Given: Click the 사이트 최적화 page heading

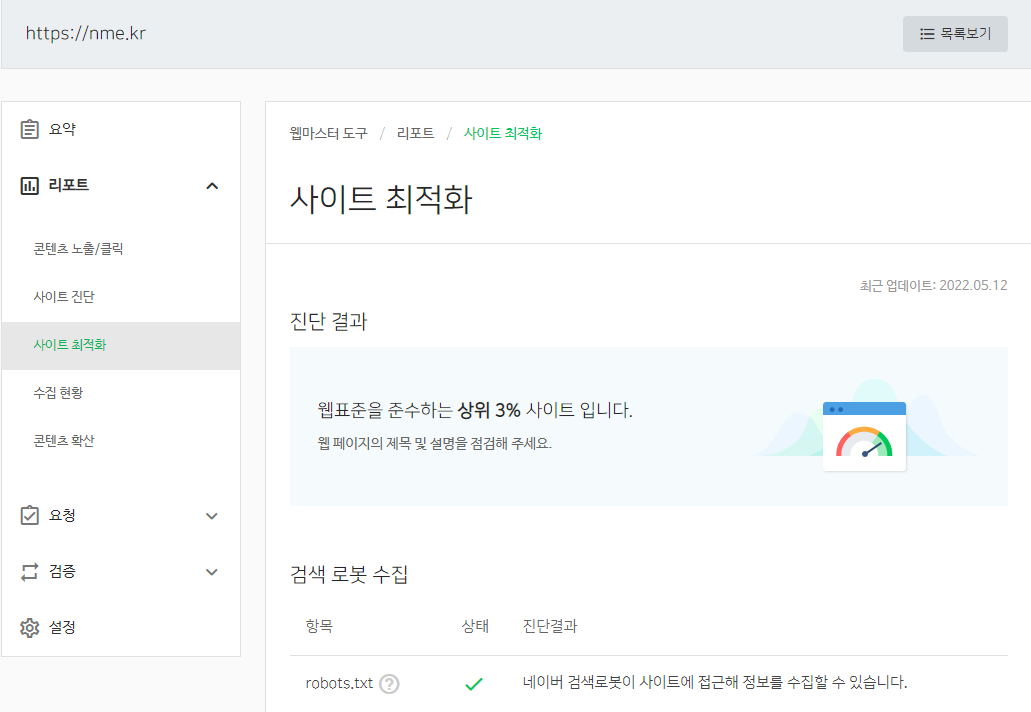Looking at the screenshot, I should pos(381,199).
